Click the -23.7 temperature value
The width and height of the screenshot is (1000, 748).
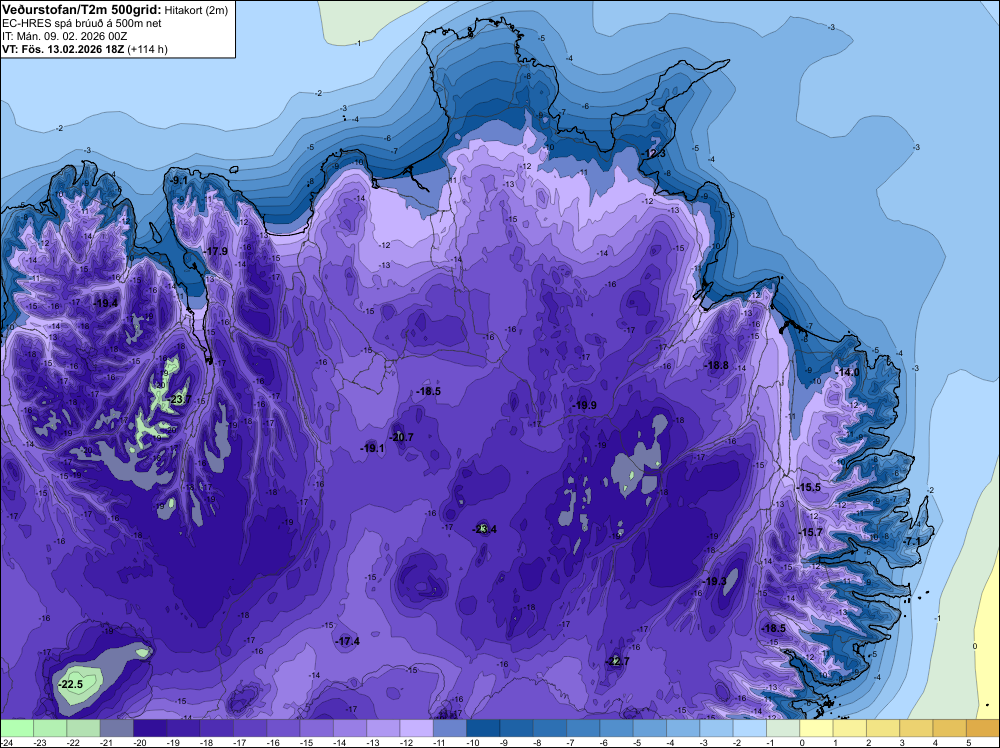179,399
